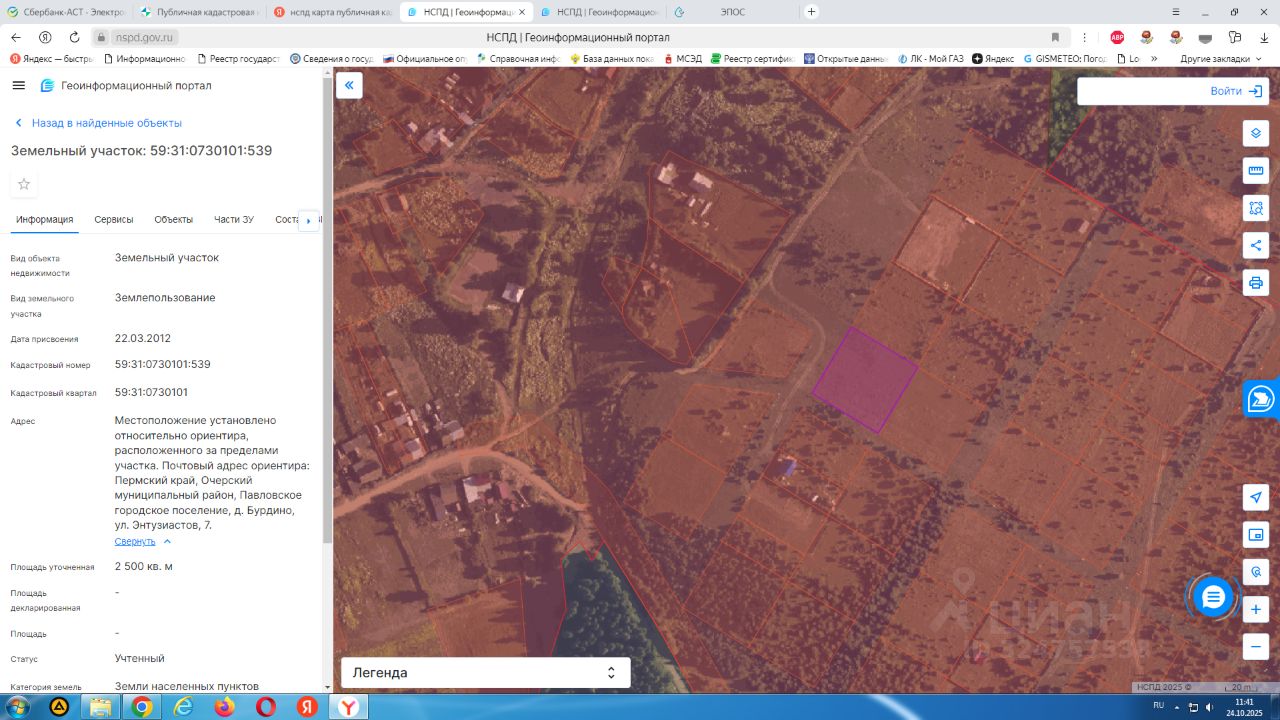Open Windows Explorer folder on taskbar

(101, 707)
